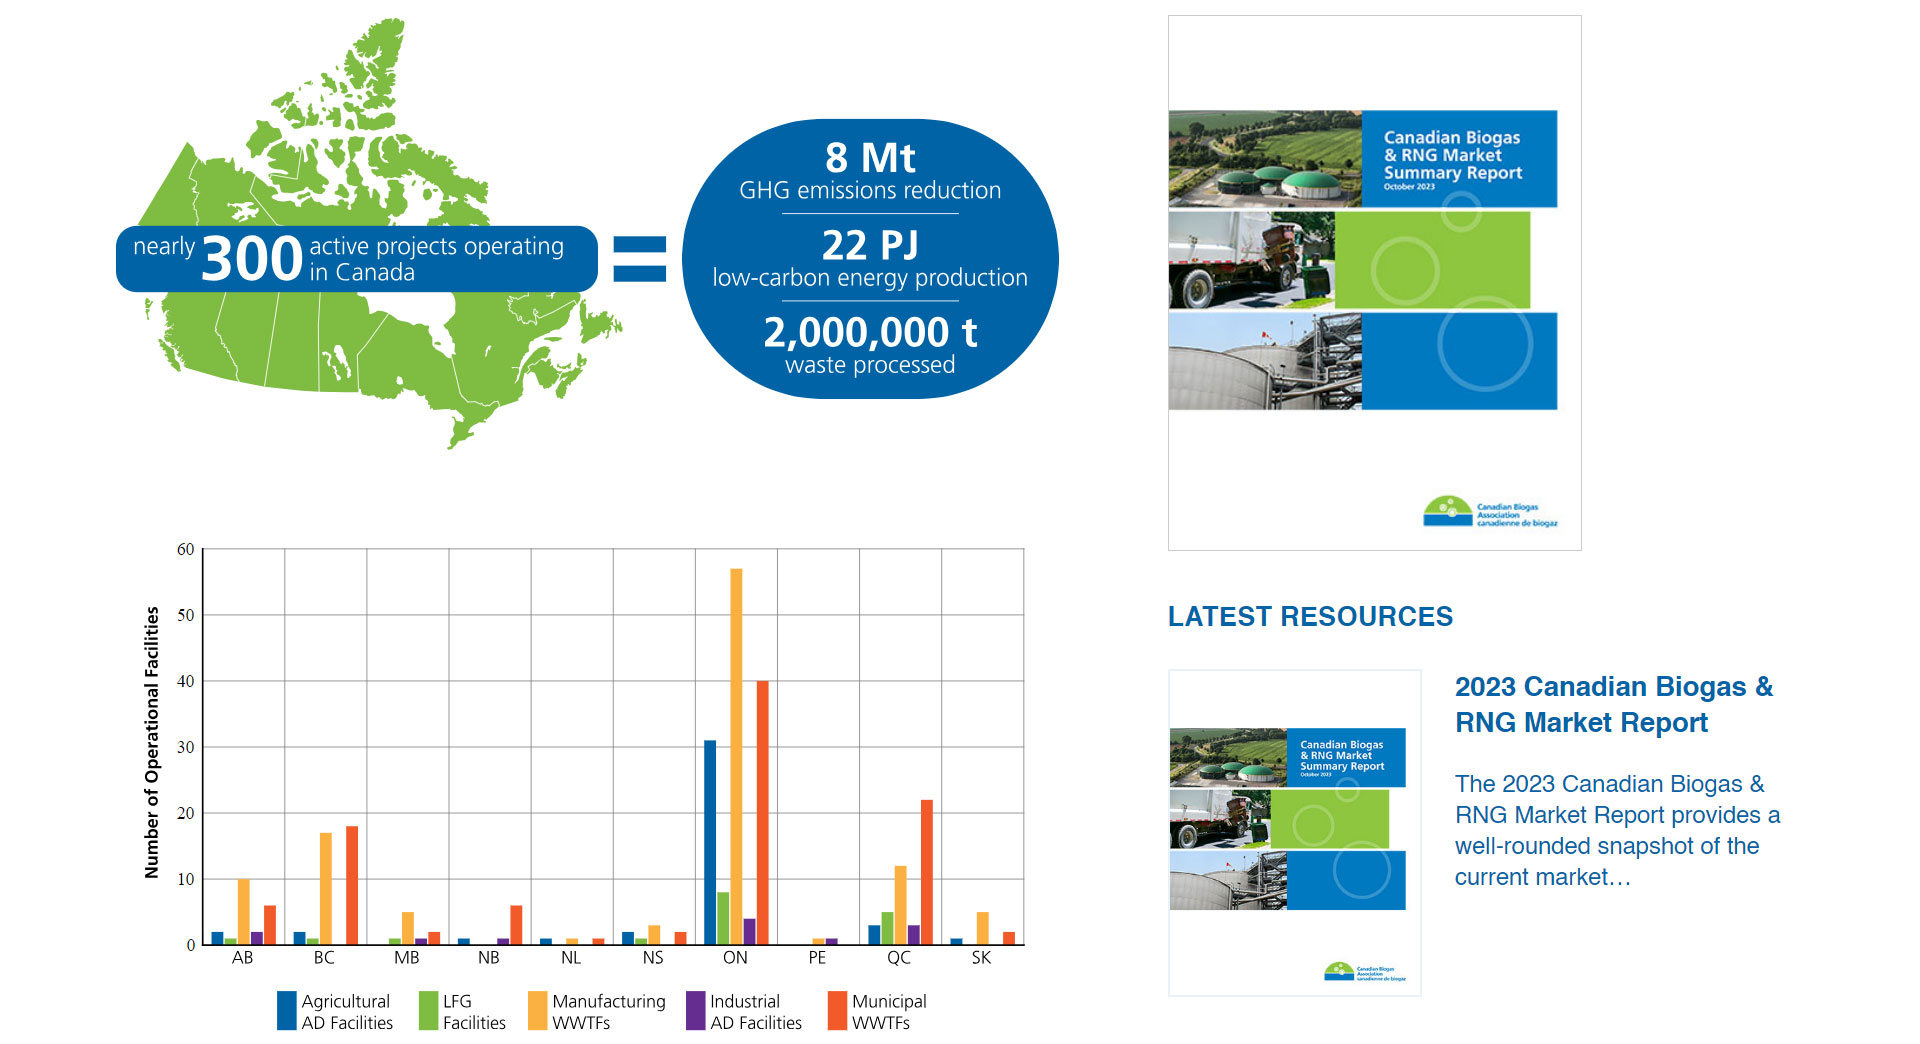Screen dimensions: 1920x1044
Task: Click Ontario's orange Municipal WWTFs bar
Action: tap(762, 812)
